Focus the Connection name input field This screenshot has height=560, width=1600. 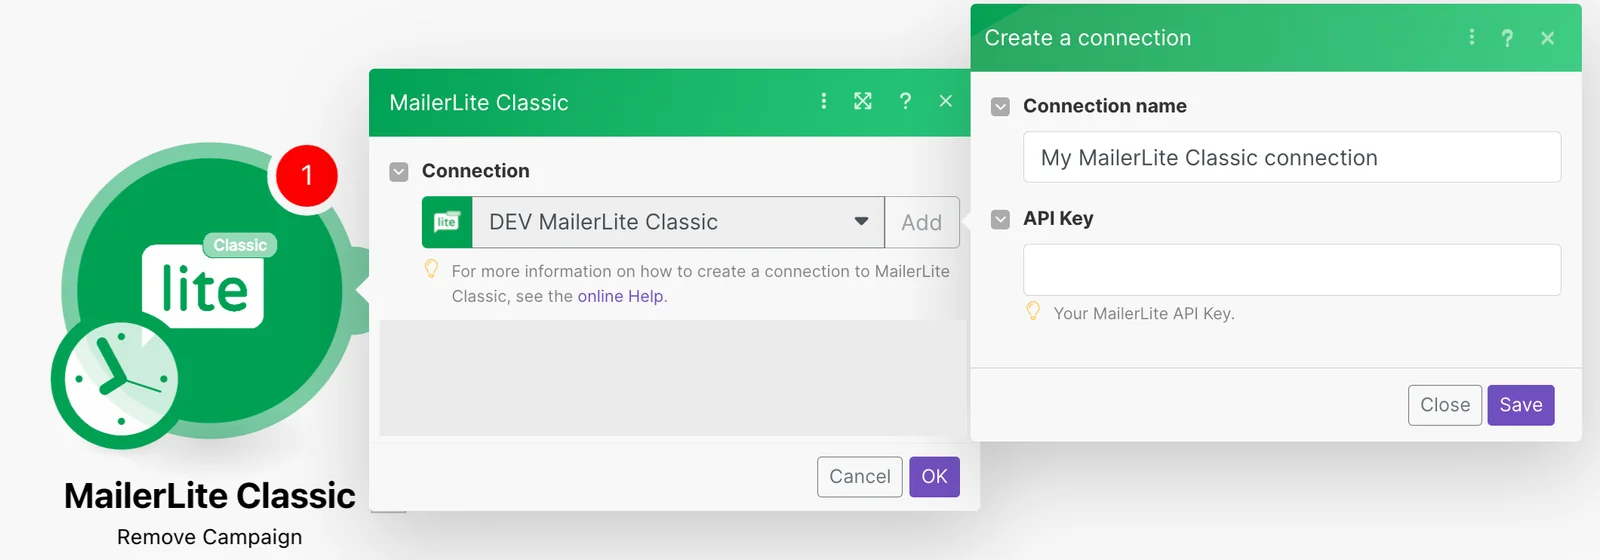coord(1292,157)
